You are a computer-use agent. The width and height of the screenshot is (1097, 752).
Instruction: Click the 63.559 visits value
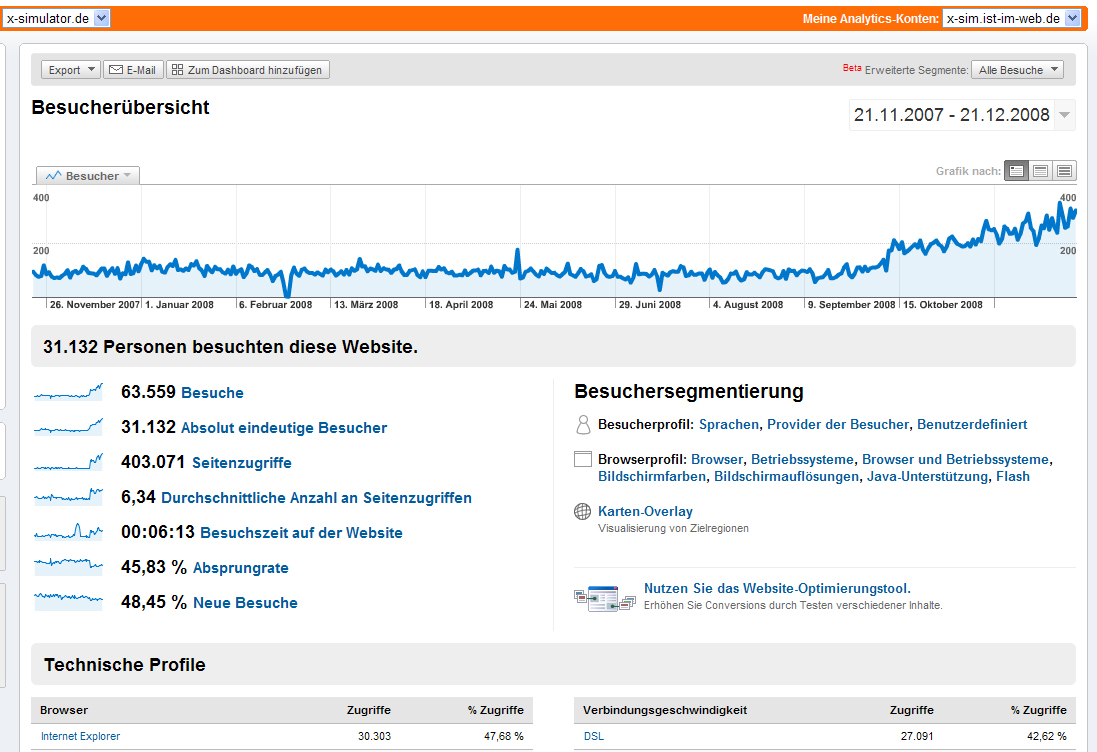pyautogui.click(x=148, y=392)
